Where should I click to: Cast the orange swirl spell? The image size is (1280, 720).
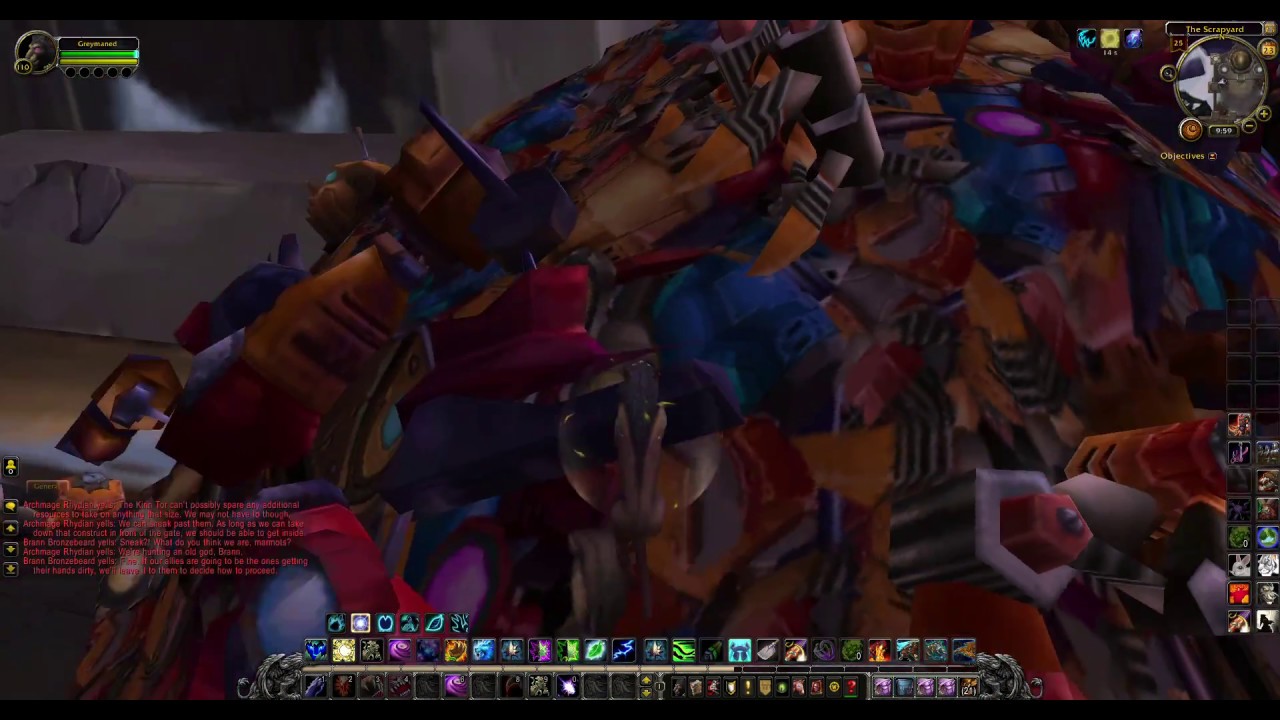455,651
